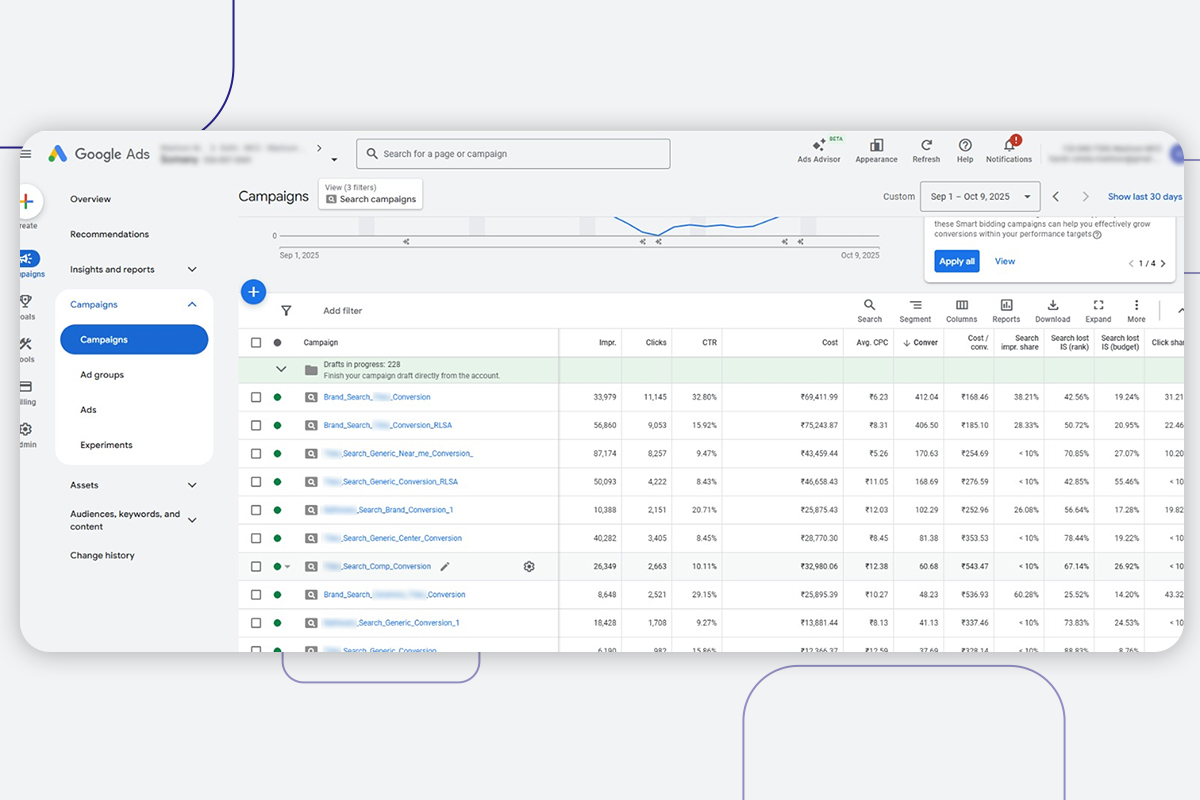Click the Refresh icon
The height and width of the screenshot is (800, 1200).
tap(926, 150)
